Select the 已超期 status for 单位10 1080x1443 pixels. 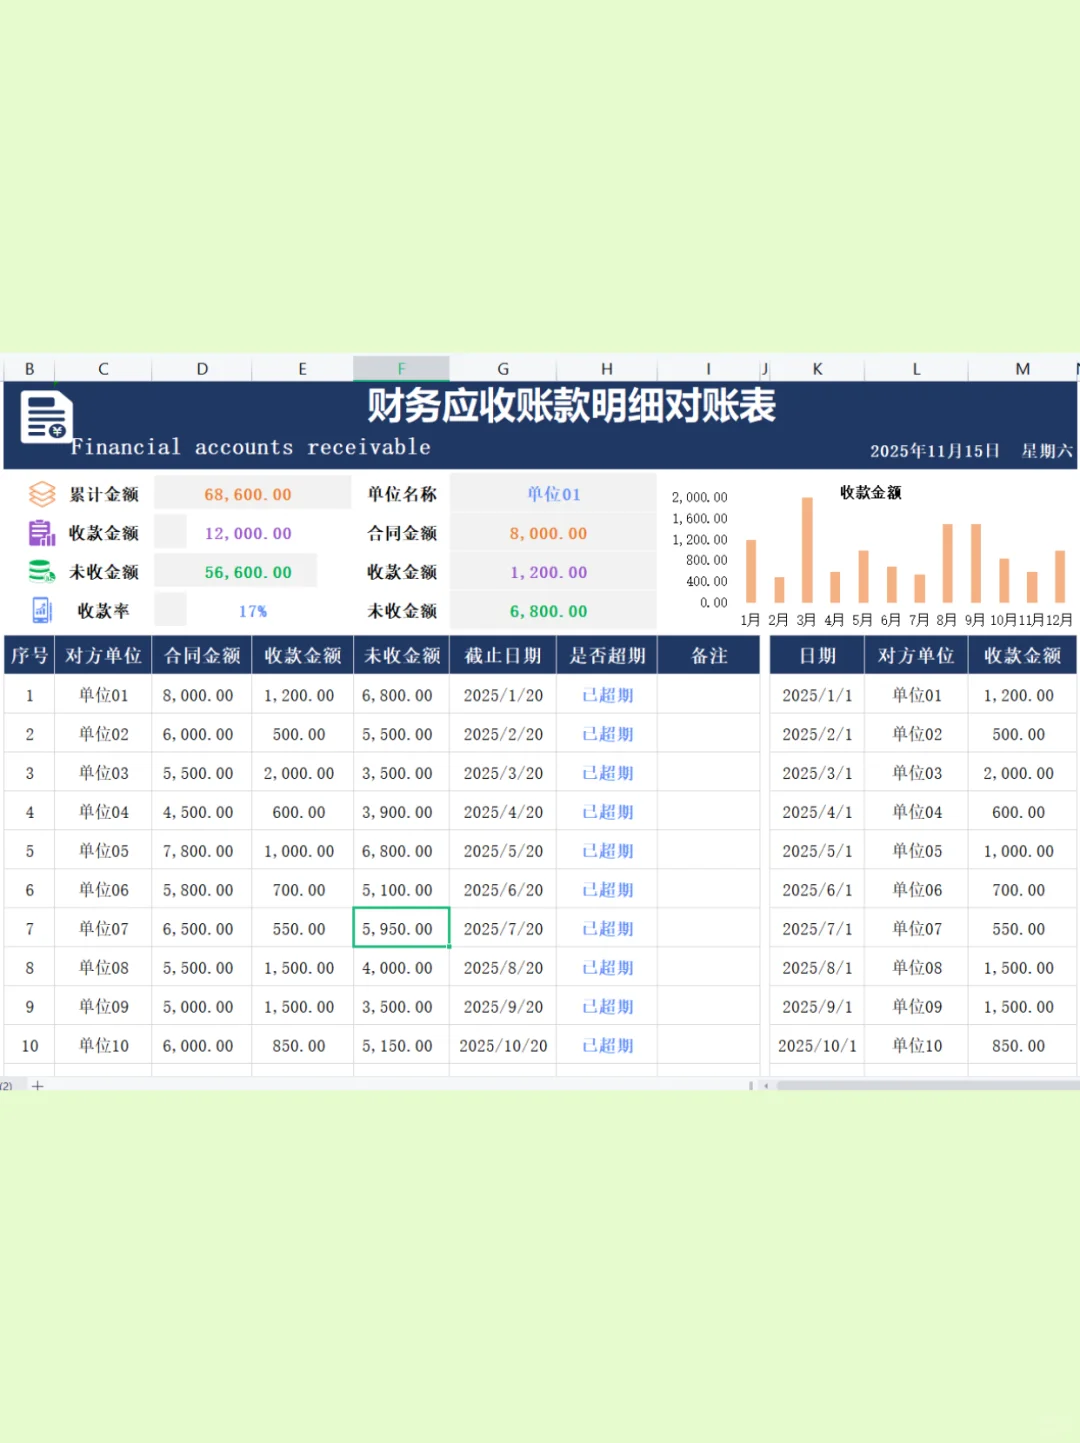[x=605, y=1045]
